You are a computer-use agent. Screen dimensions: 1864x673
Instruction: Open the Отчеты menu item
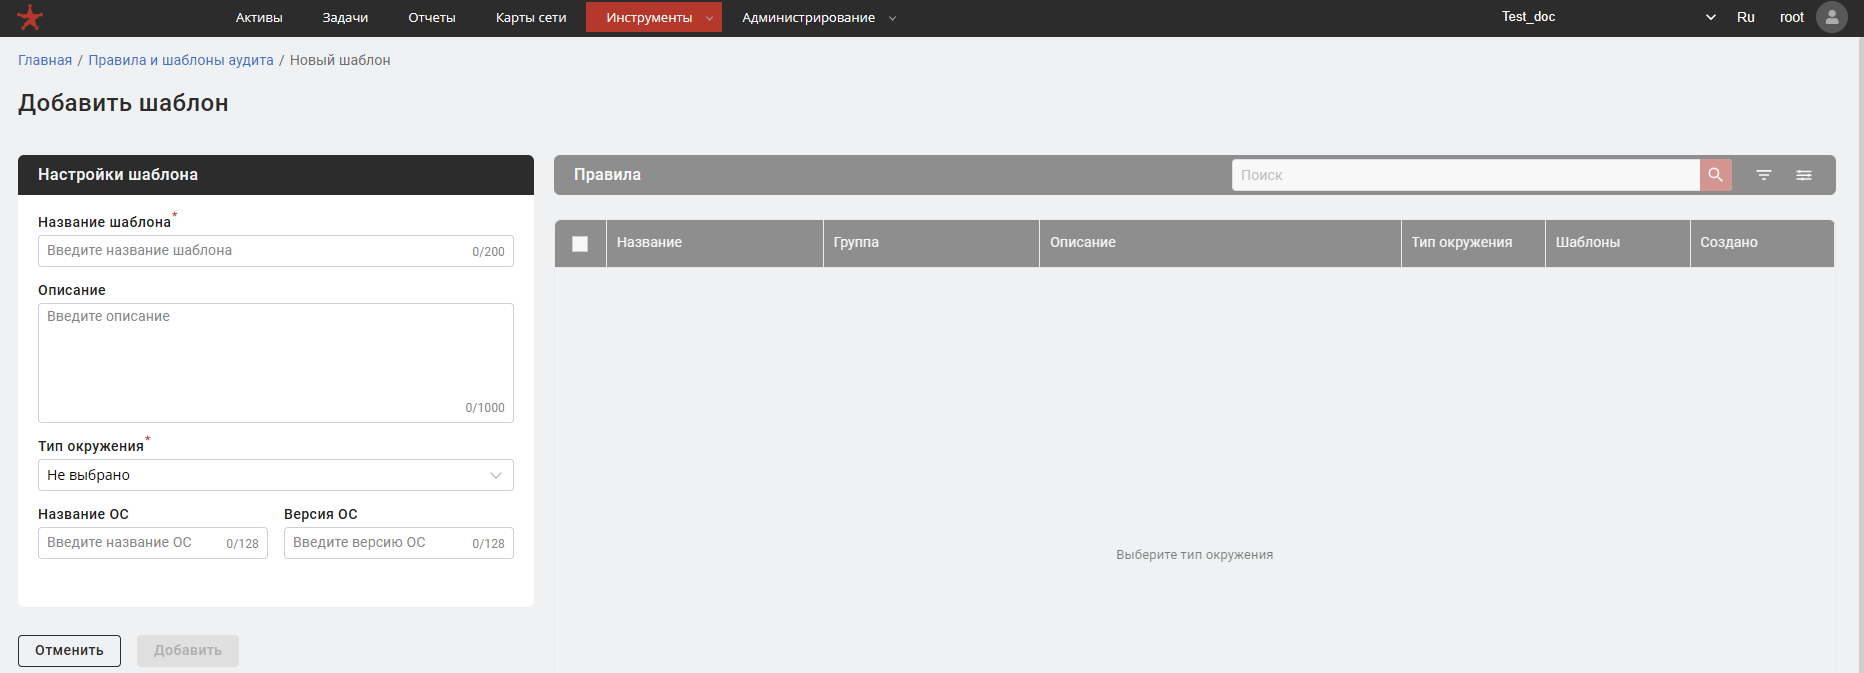[431, 17]
